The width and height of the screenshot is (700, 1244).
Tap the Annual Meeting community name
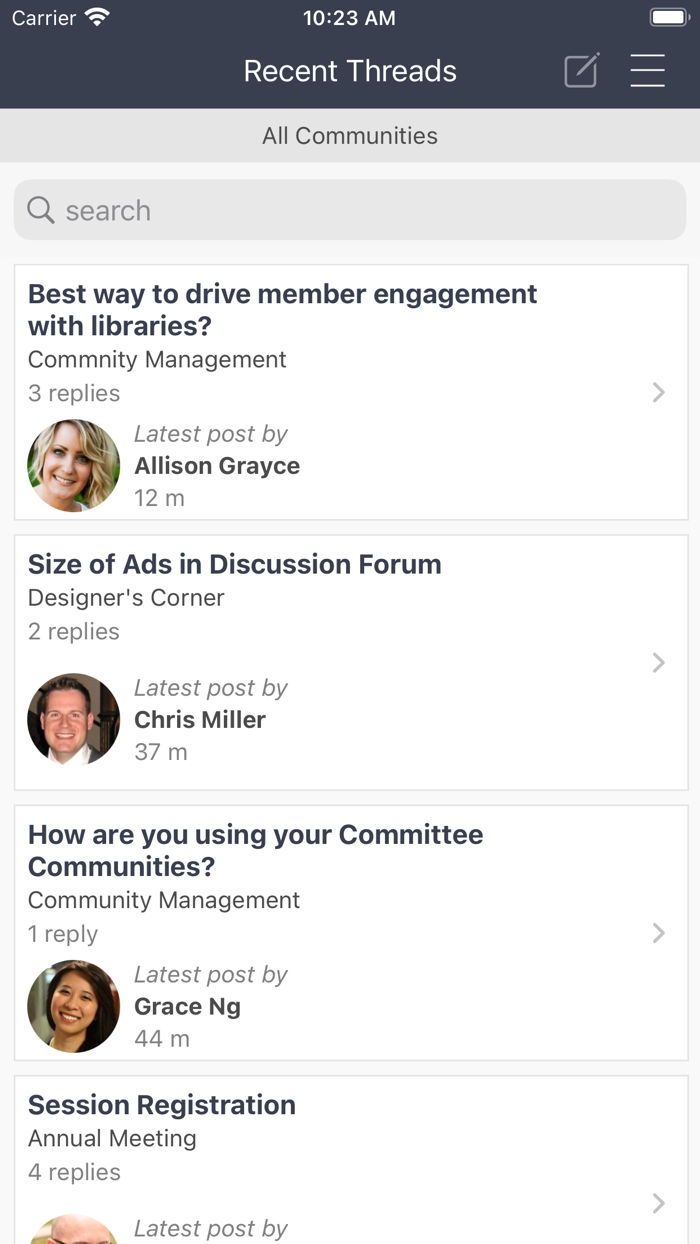coord(112,1138)
